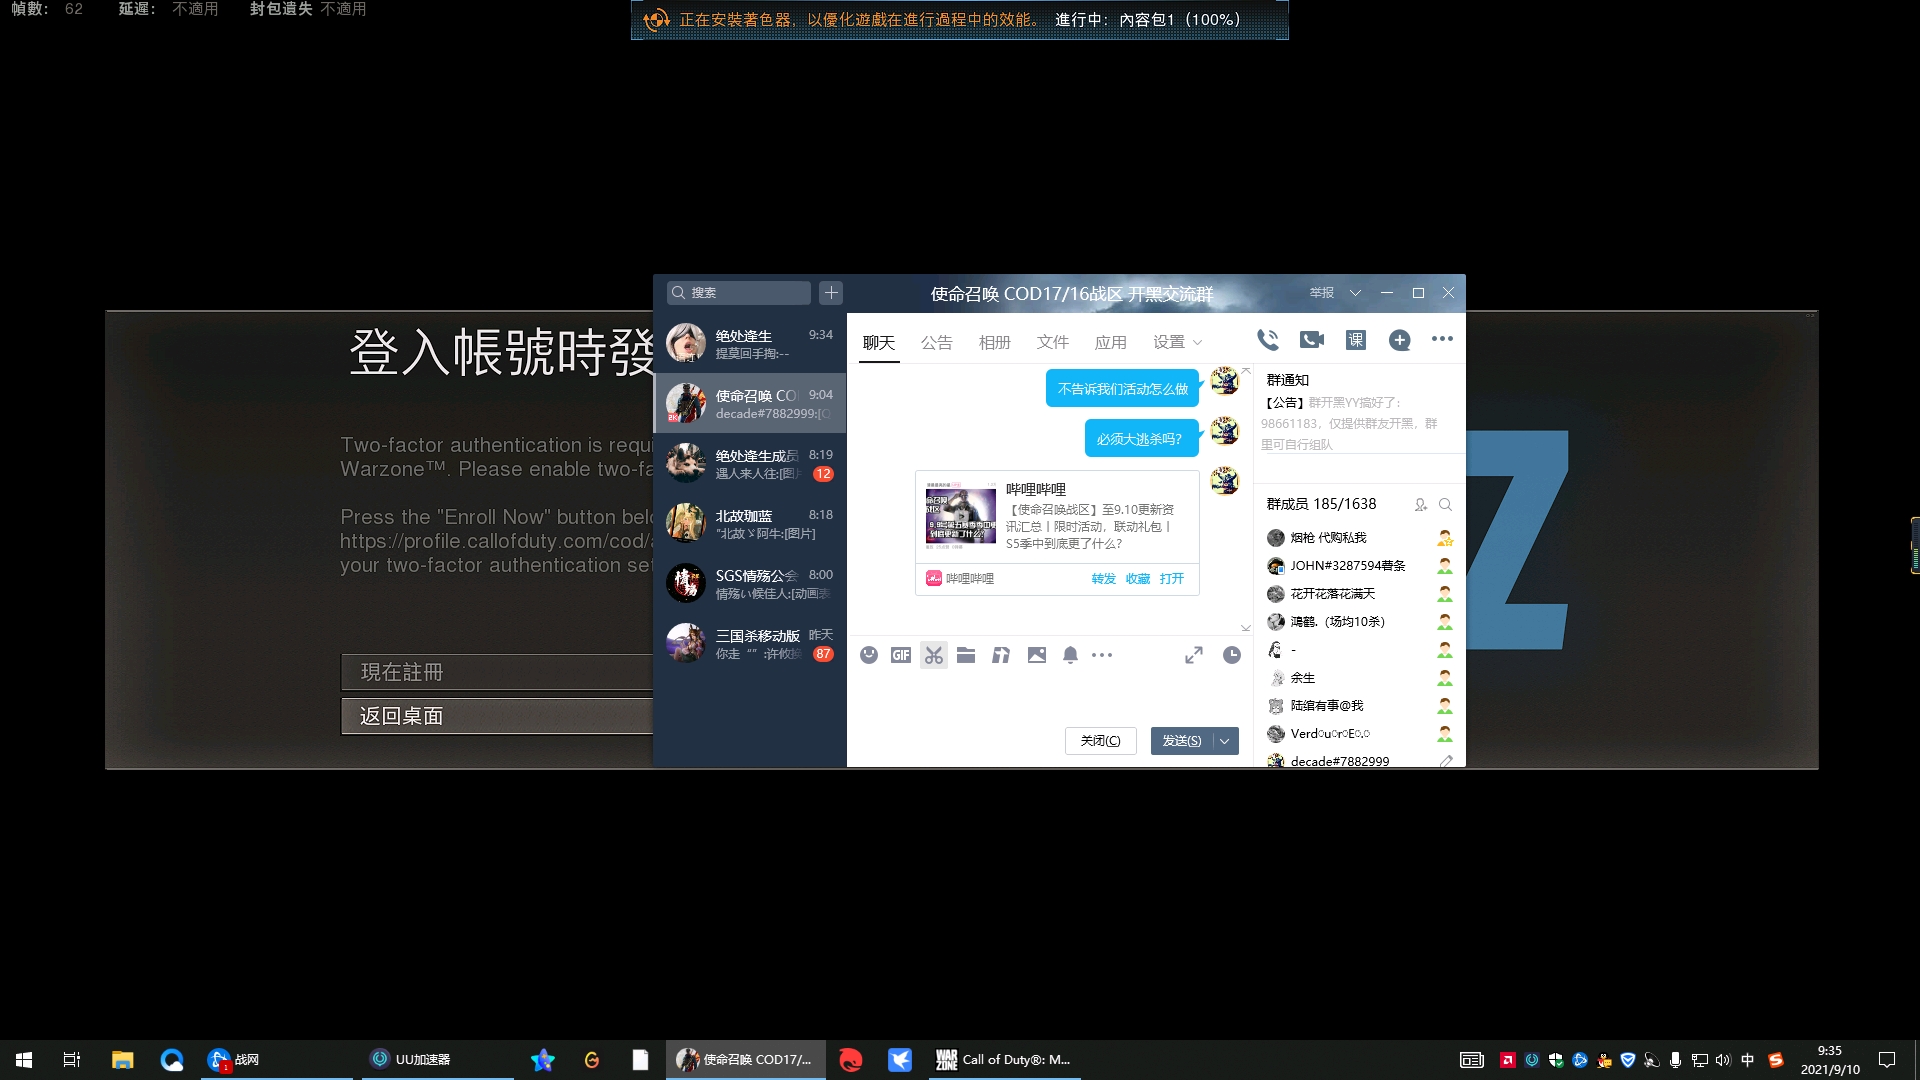Search group members with magnifier icon
The image size is (1920, 1080).
[x=1445, y=505]
